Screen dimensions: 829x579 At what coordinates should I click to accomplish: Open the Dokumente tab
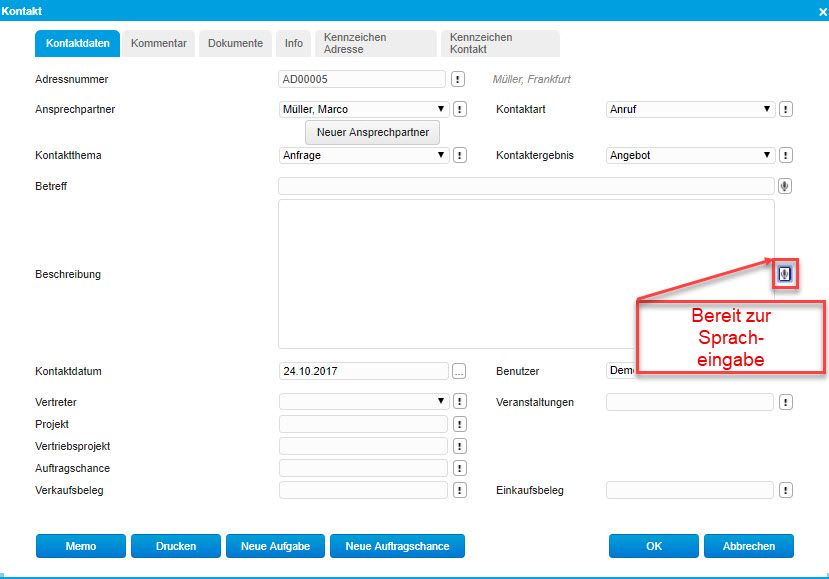235,43
